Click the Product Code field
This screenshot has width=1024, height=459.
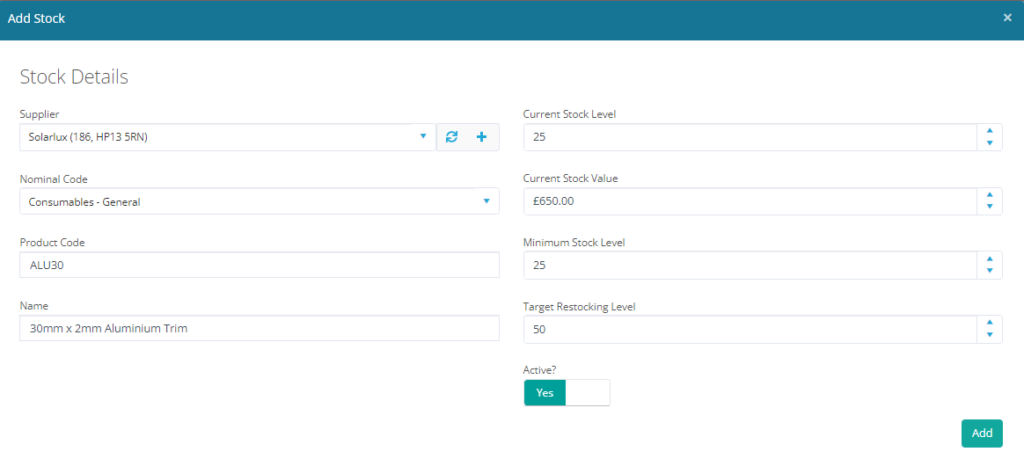pos(258,265)
